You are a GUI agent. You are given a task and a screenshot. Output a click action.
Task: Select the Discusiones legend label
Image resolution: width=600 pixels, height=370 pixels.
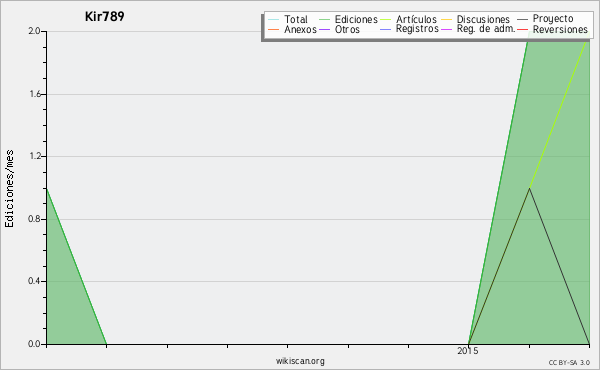[x=483, y=19]
